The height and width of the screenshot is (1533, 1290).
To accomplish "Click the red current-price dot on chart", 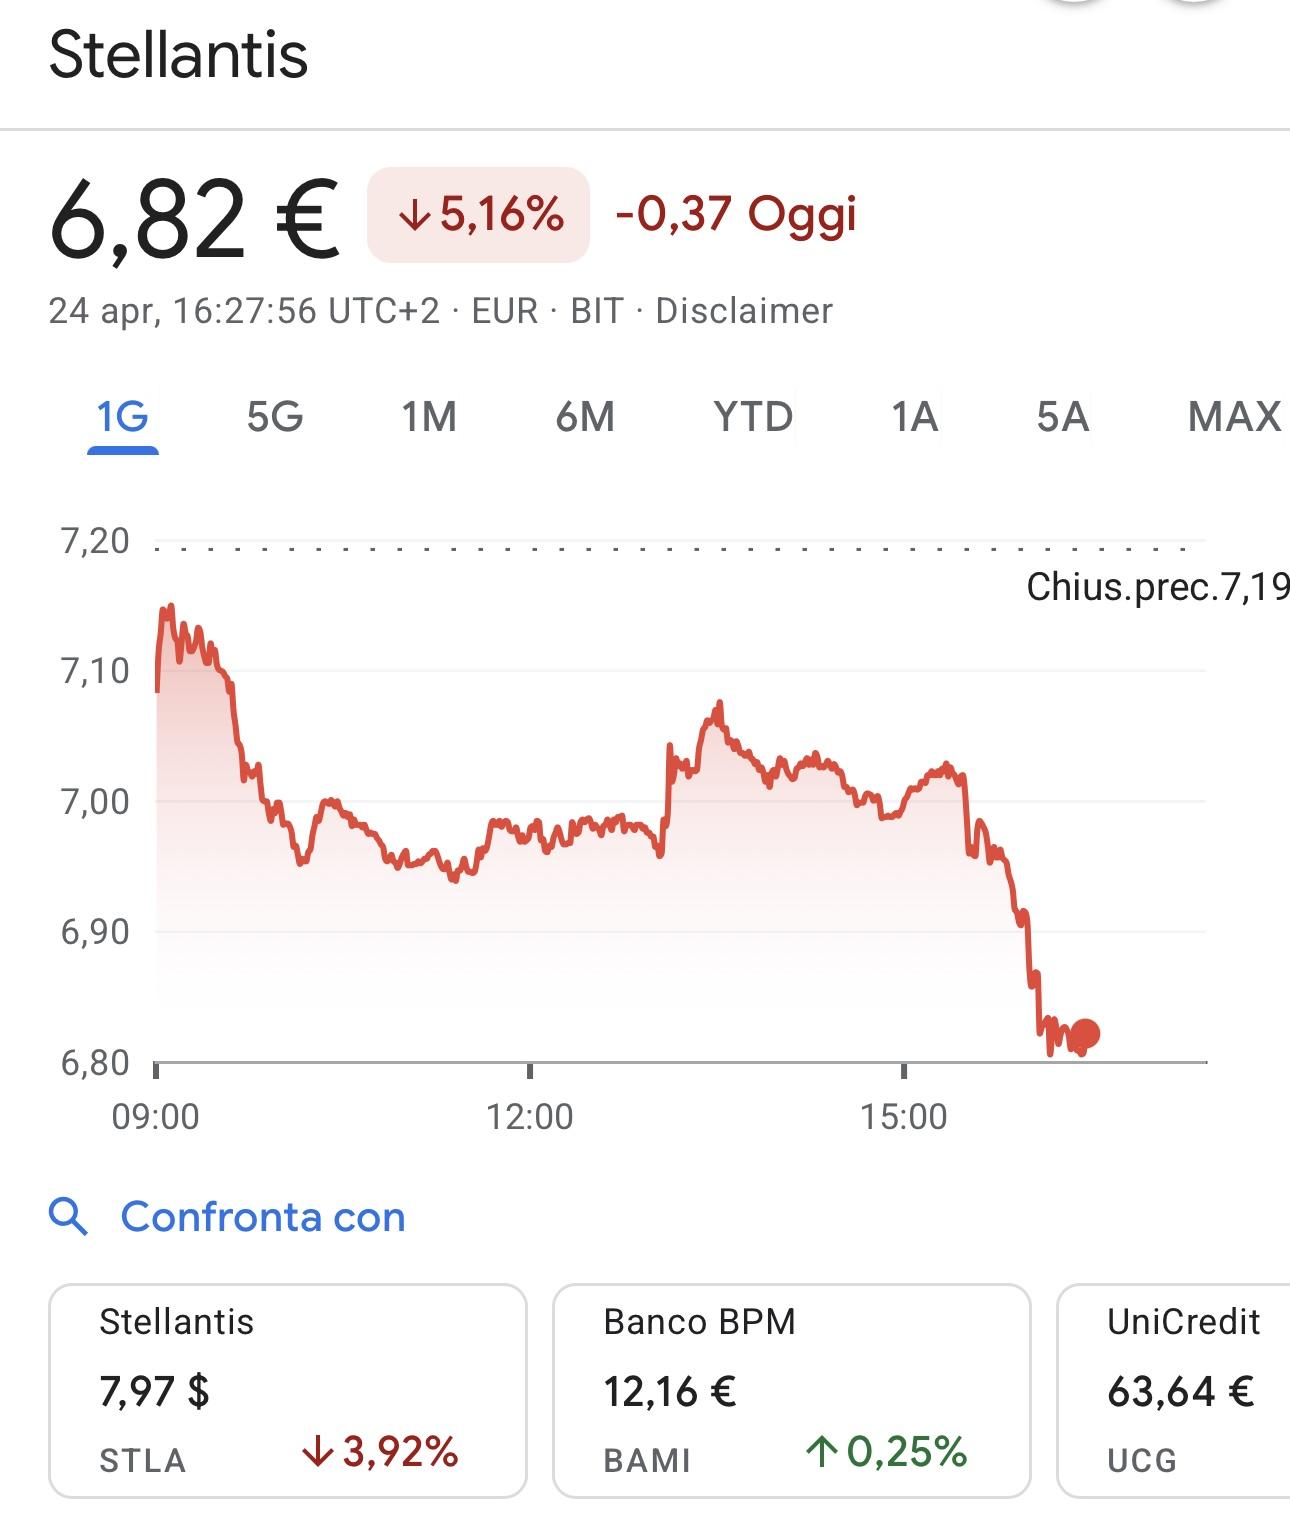I will [x=1085, y=1033].
